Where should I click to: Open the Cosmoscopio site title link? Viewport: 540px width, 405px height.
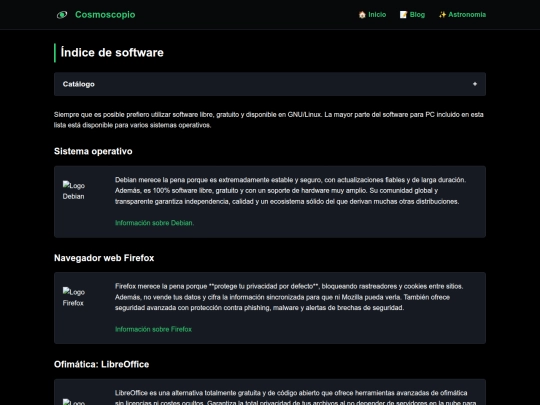tap(105, 15)
